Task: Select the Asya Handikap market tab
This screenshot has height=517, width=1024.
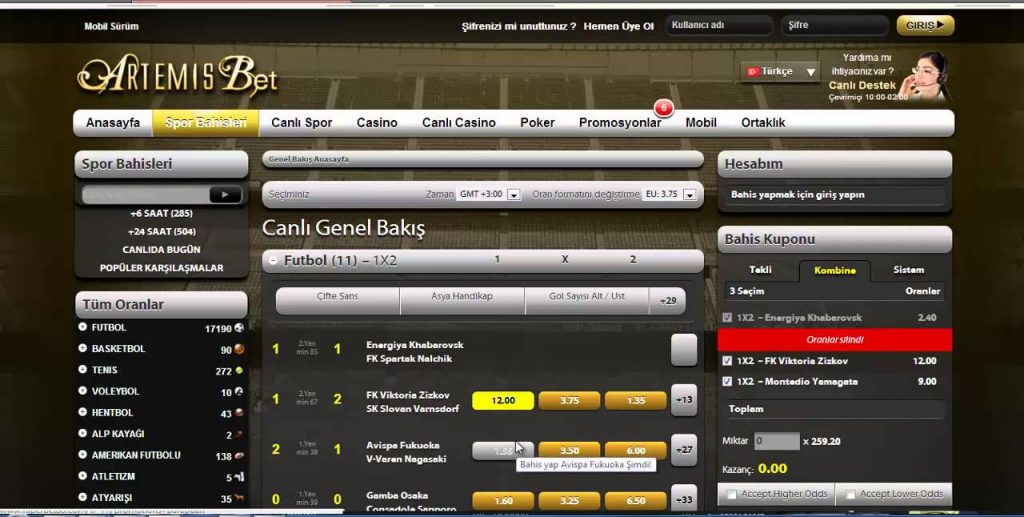Action: pos(462,300)
